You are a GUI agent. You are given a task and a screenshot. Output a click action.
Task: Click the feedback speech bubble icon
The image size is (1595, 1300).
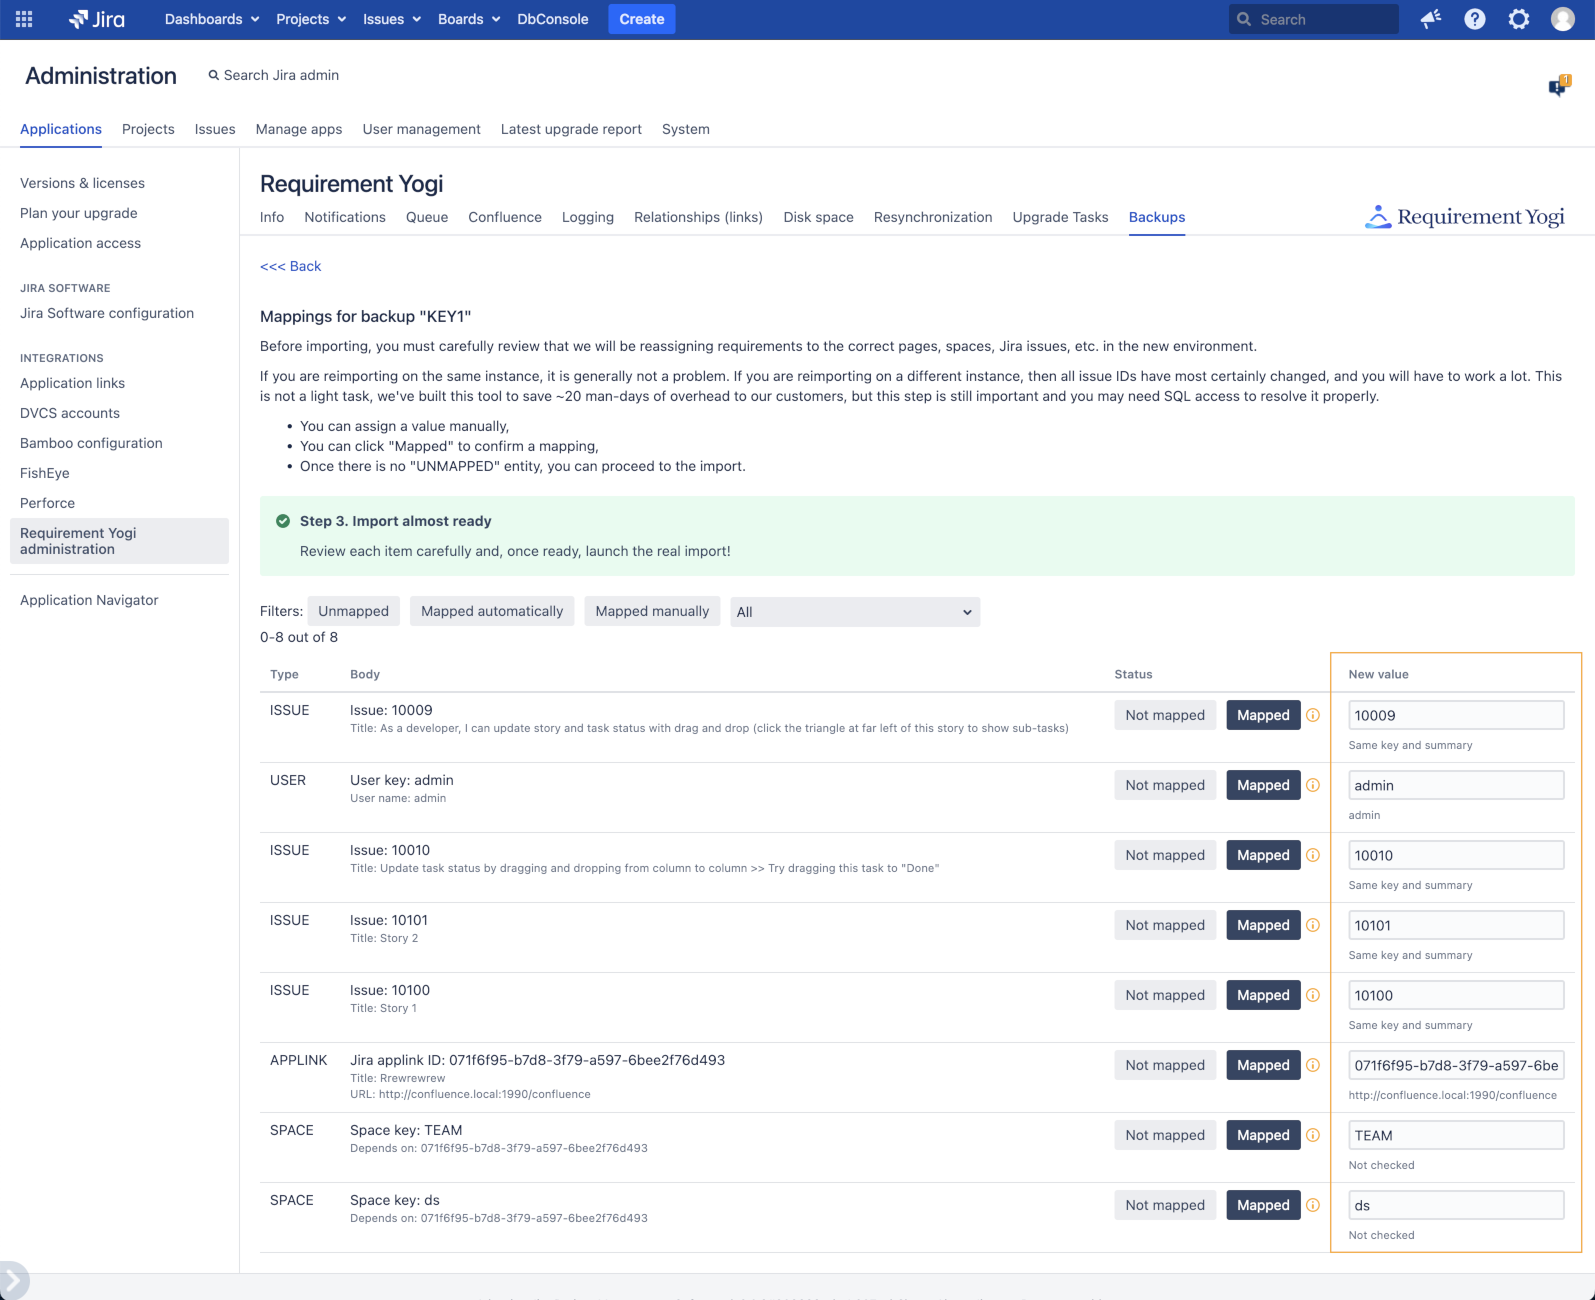pos(1558,87)
